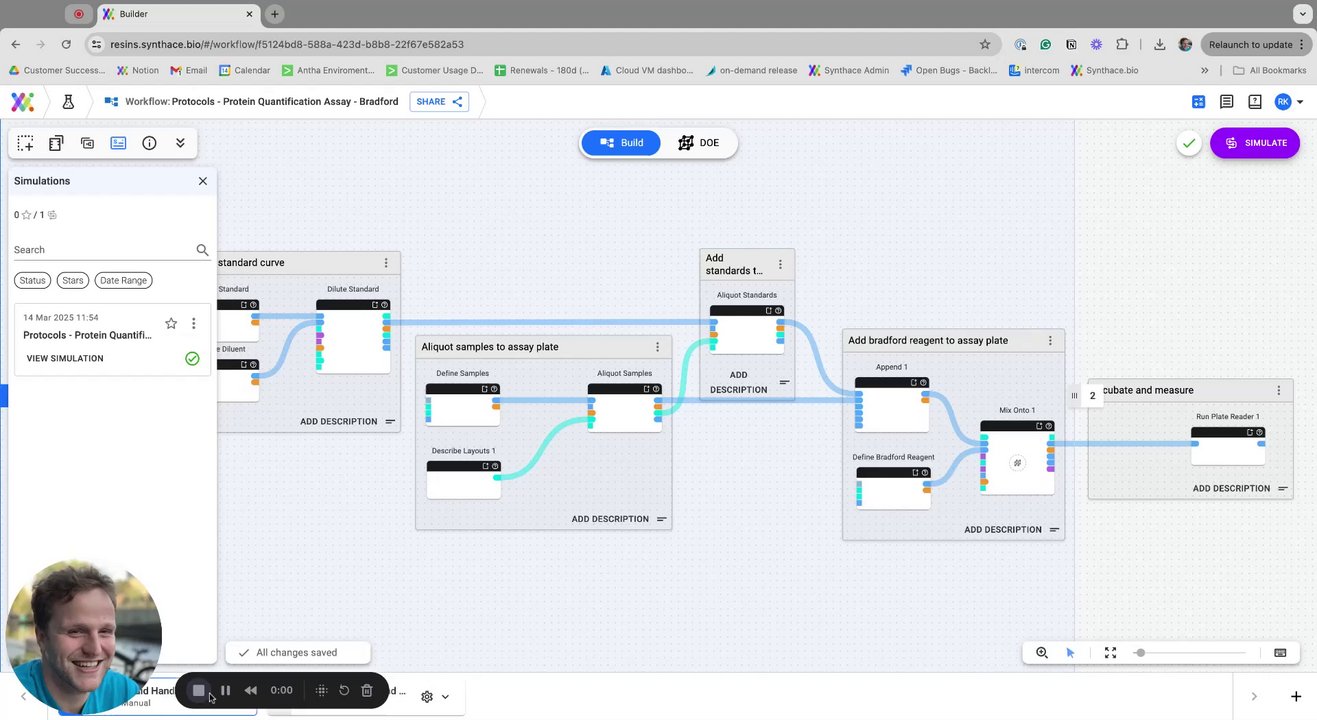
Task: Open the Stars filter chip
Action: click(73, 280)
